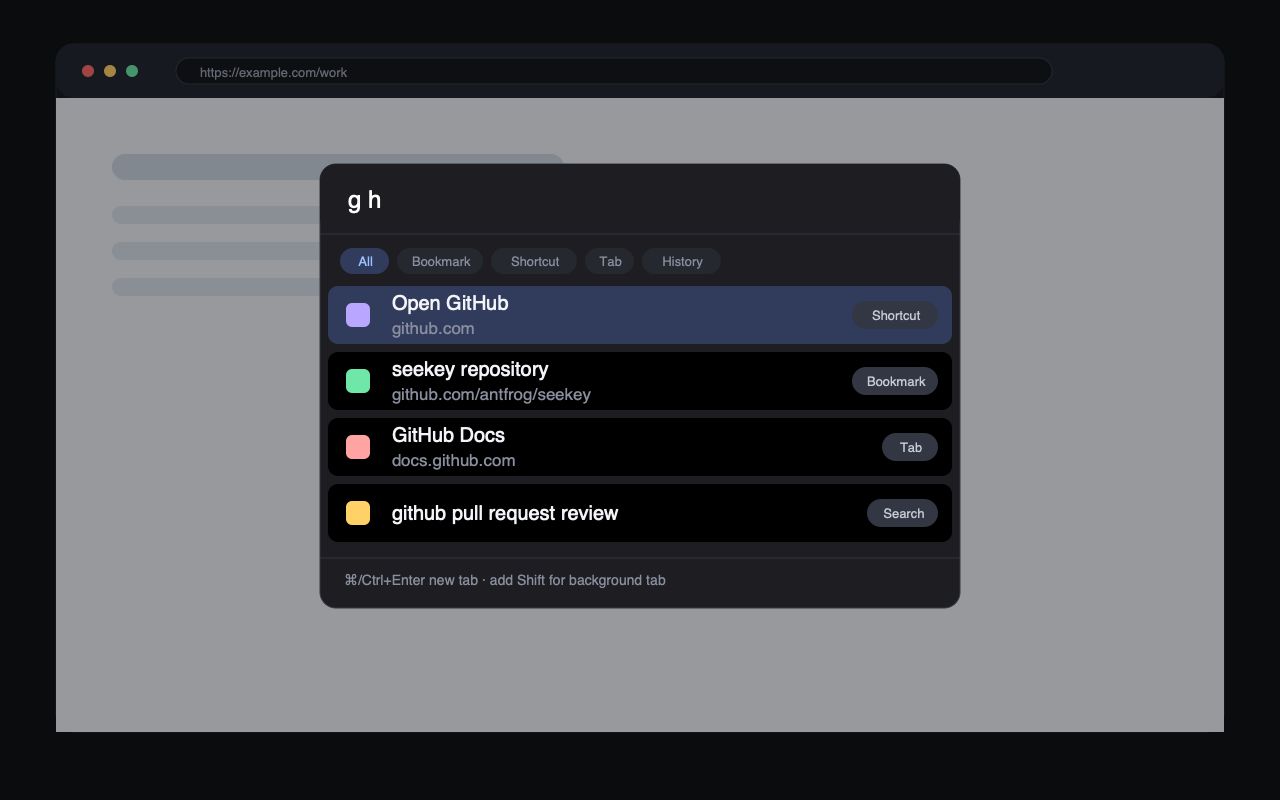Close the browser window with red button
Screen dimensions: 1280x800
pyautogui.click(x=88, y=71)
